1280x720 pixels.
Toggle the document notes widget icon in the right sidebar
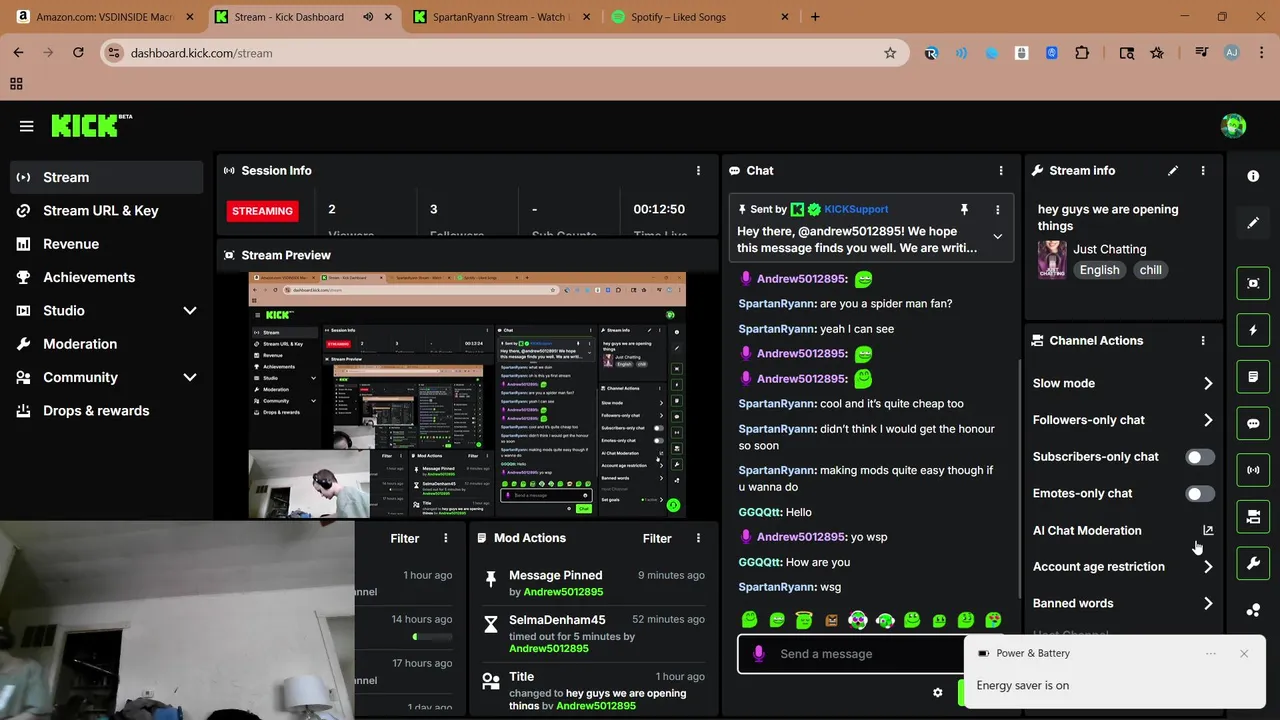1253,376
